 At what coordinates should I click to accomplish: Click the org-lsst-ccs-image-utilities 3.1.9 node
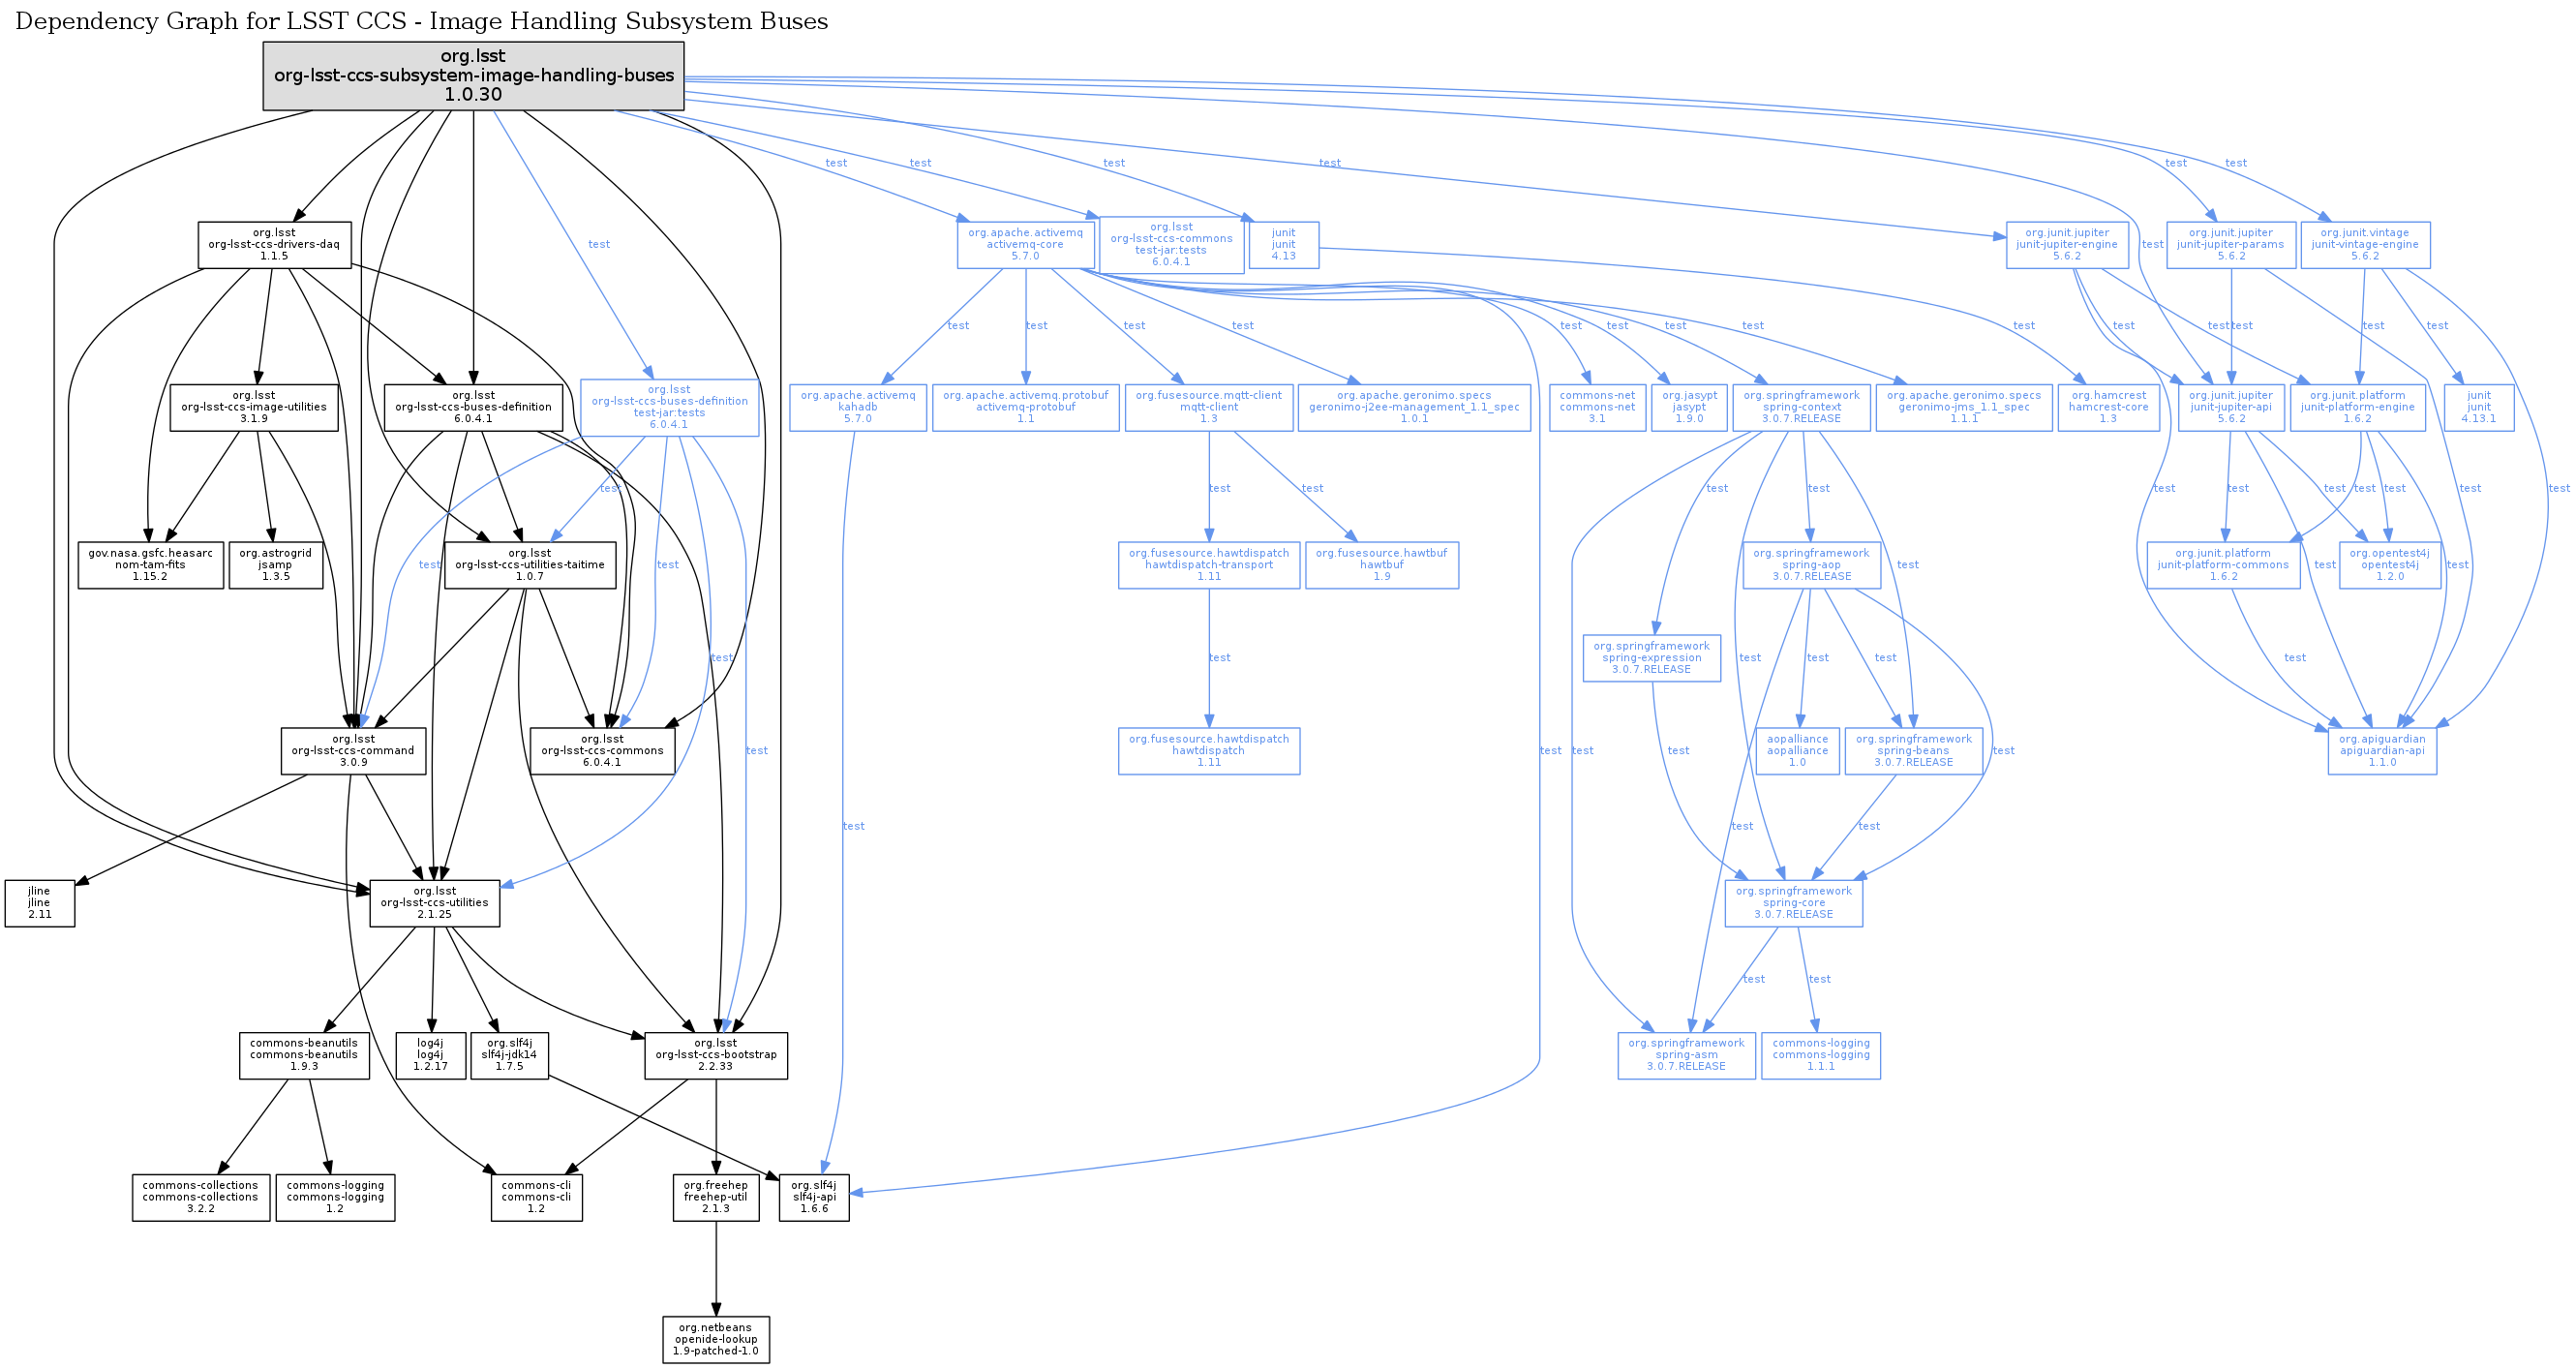tap(254, 407)
